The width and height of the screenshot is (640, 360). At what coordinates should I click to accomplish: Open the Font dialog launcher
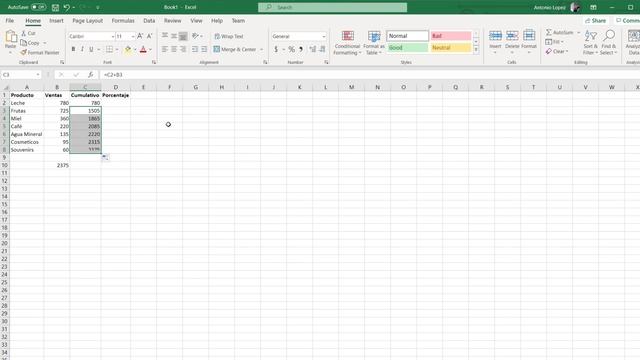[154, 62]
